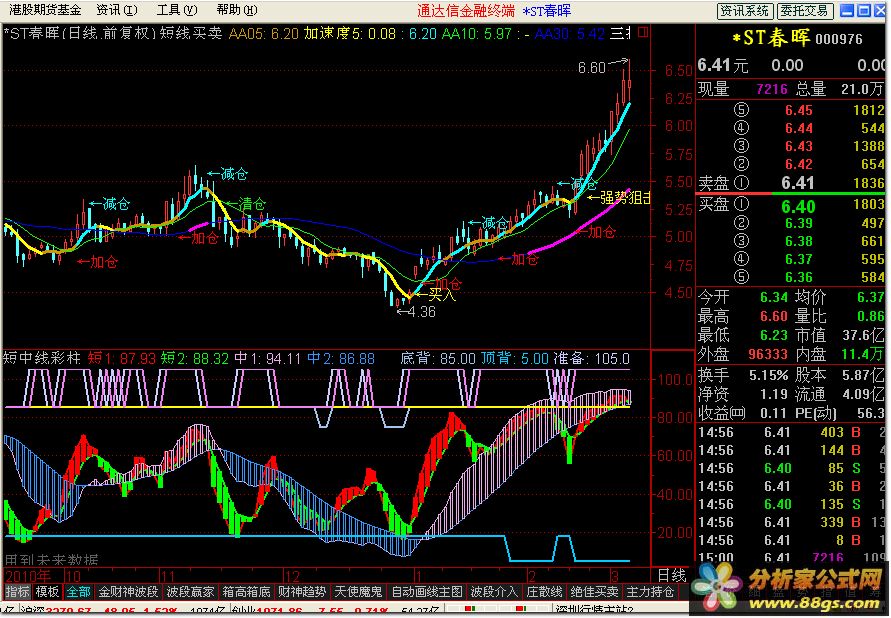Click the 短中线彩柱 indicator name
891x618 pixels.
(42, 358)
